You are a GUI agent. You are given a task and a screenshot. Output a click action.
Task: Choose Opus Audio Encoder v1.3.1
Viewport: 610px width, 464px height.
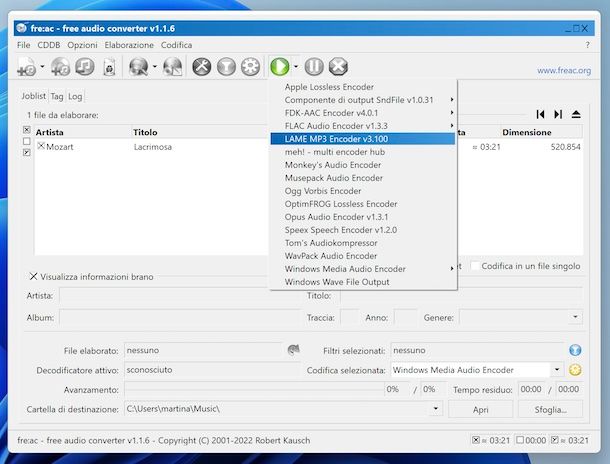tap(363, 217)
